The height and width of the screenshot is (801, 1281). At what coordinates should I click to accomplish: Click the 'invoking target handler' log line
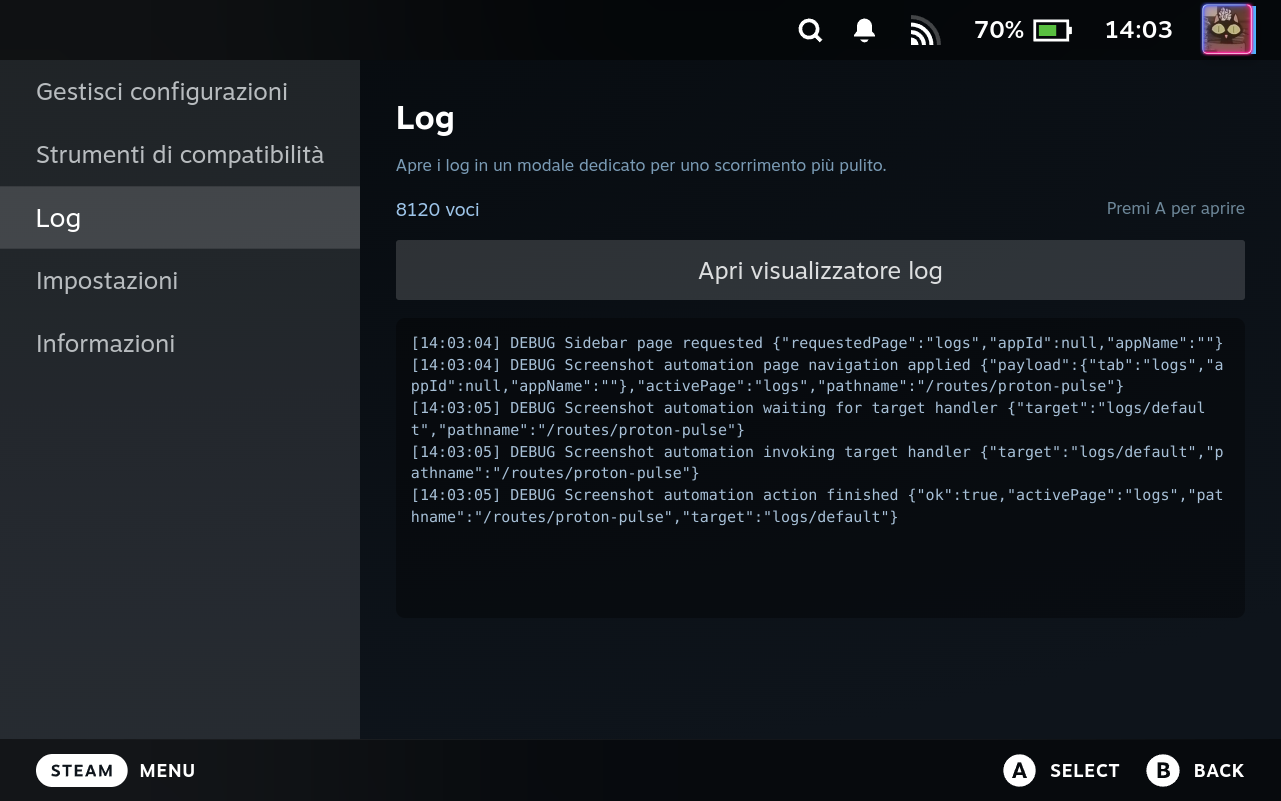(817, 462)
